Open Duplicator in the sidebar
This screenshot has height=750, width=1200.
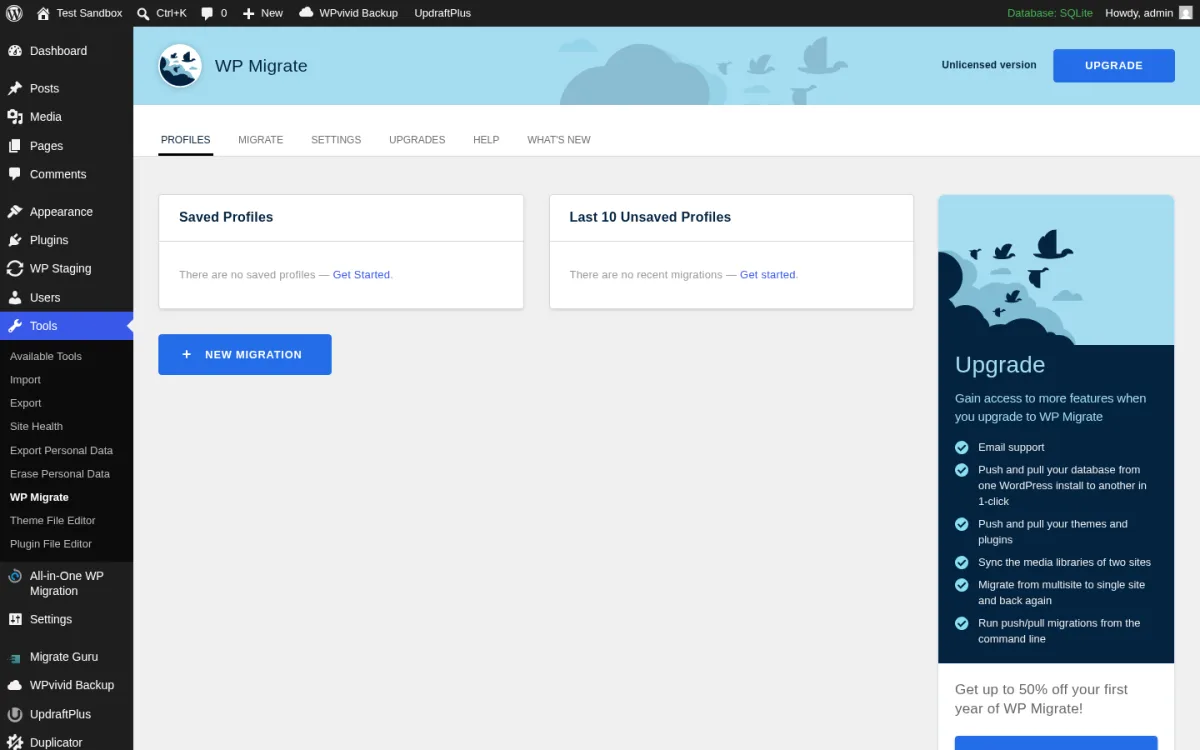[66, 742]
